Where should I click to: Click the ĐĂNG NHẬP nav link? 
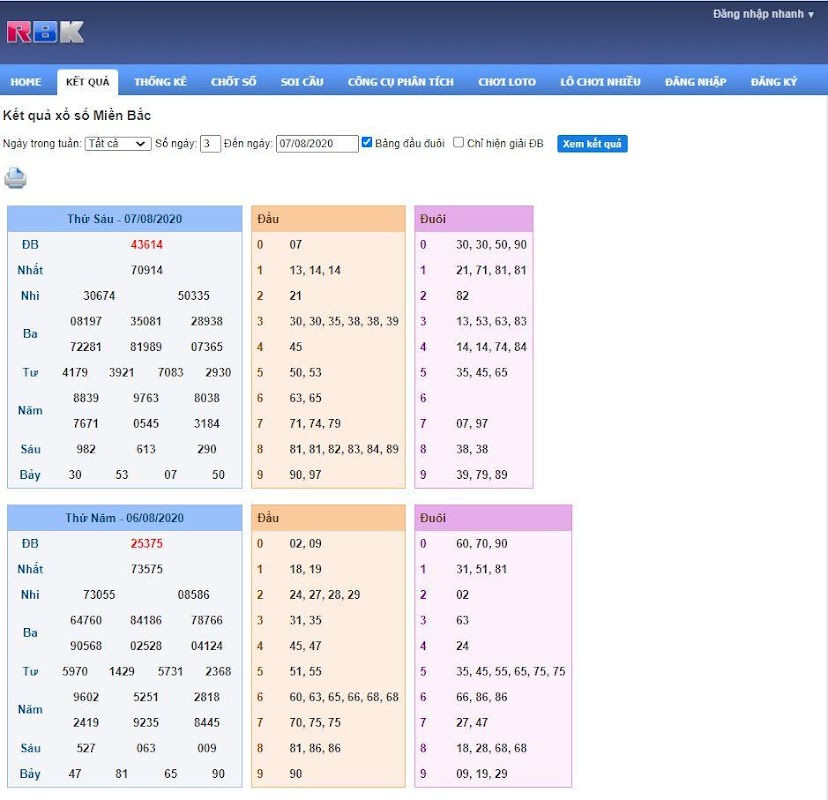(696, 82)
